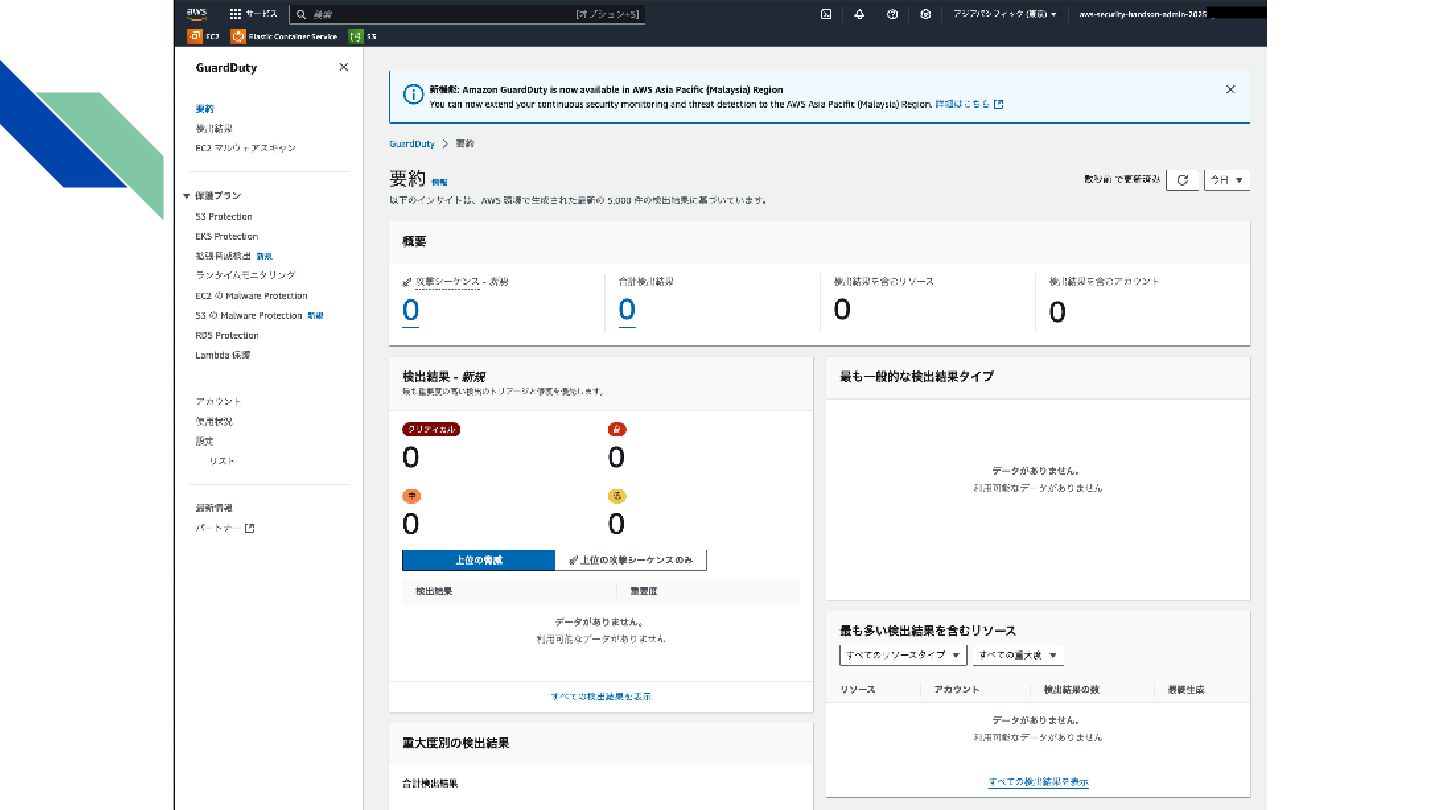This screenshot has width=1440, height=810.
Task: Dismiss the Malaysia Region announcement banner
Action: tap(1230, 89)
